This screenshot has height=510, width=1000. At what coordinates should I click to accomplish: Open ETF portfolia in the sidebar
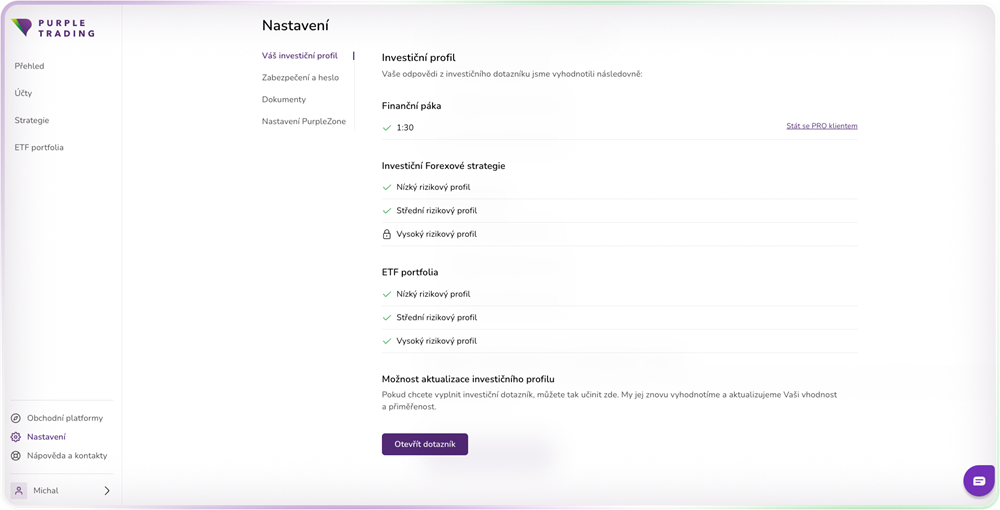click(x=39, y=147)
